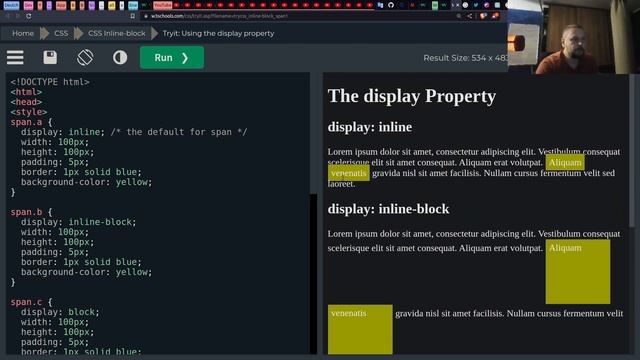Click the large inline-block yellow 'venenatis' box
This screenshot has height=360, width=640.
coord(360,329)
